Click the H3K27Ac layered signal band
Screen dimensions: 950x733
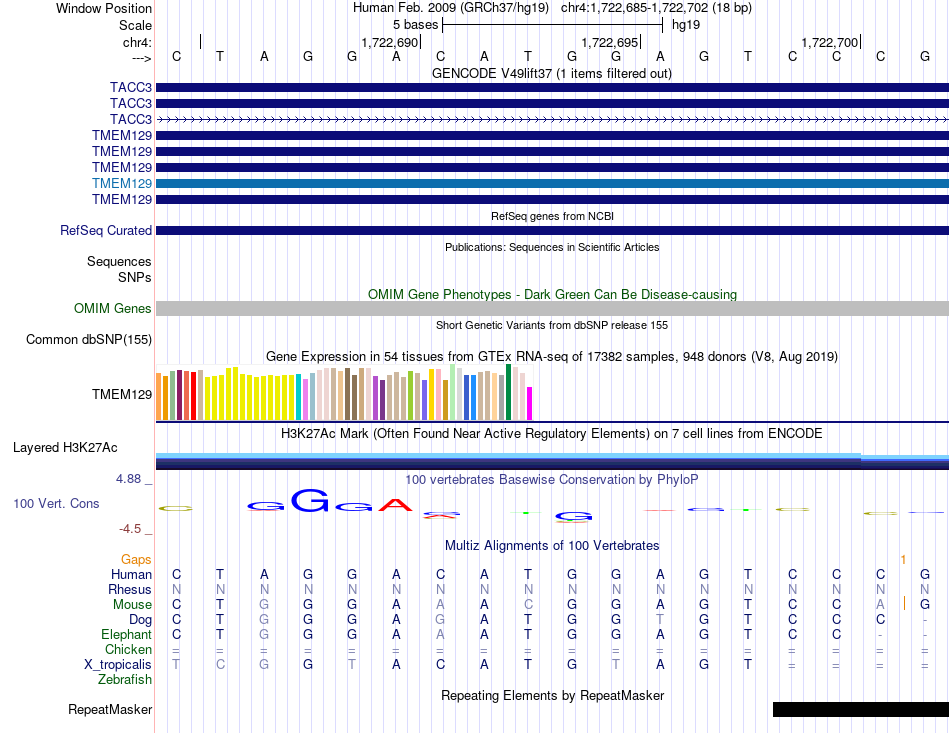[552, 462]
